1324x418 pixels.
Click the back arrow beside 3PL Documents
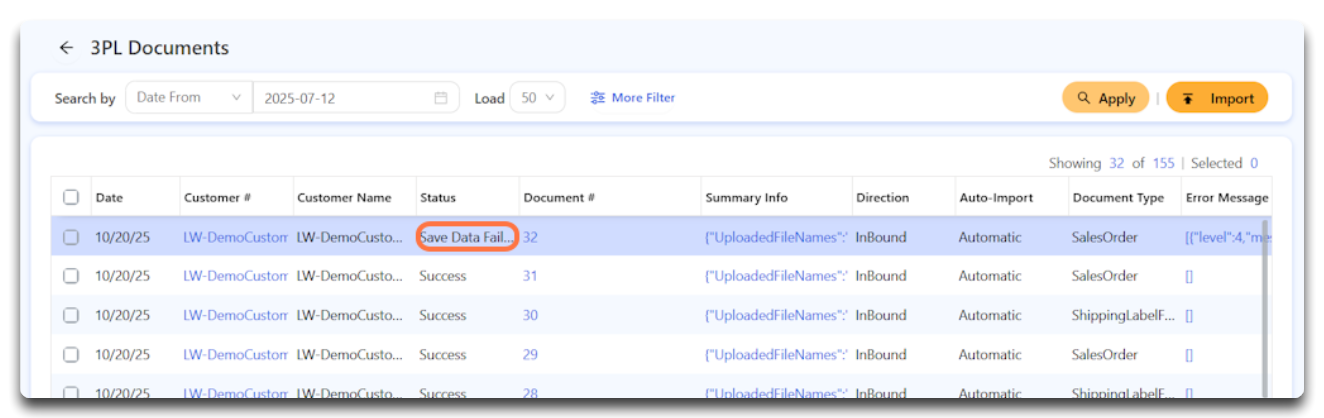66,48
